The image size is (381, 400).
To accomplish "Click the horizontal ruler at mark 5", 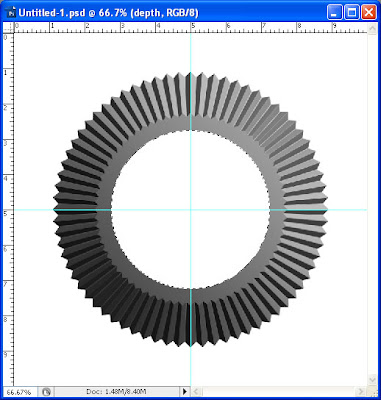I will pyautogui.click(x=192, y=28).
